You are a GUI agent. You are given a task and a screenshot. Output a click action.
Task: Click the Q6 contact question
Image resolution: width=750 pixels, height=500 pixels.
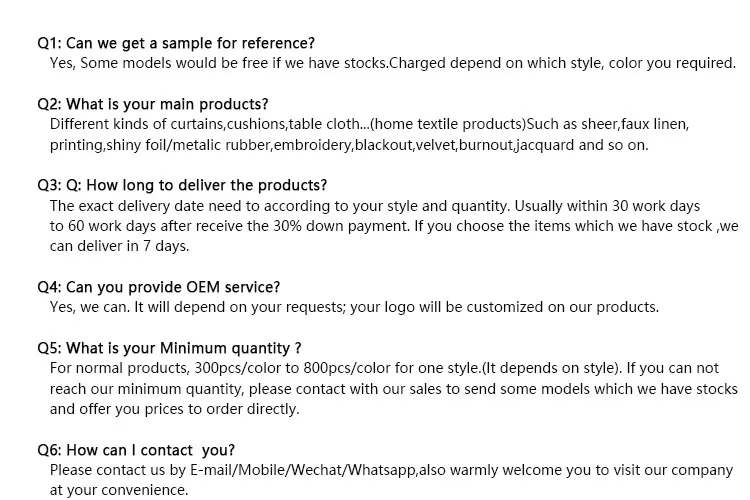click(136, 450)
